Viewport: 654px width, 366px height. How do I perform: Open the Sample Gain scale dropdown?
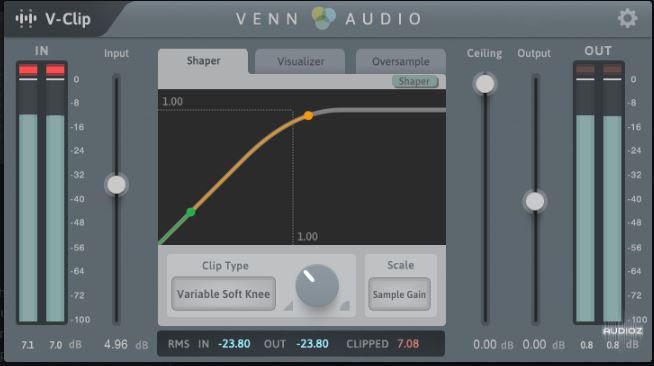click(x=400, y=294)
